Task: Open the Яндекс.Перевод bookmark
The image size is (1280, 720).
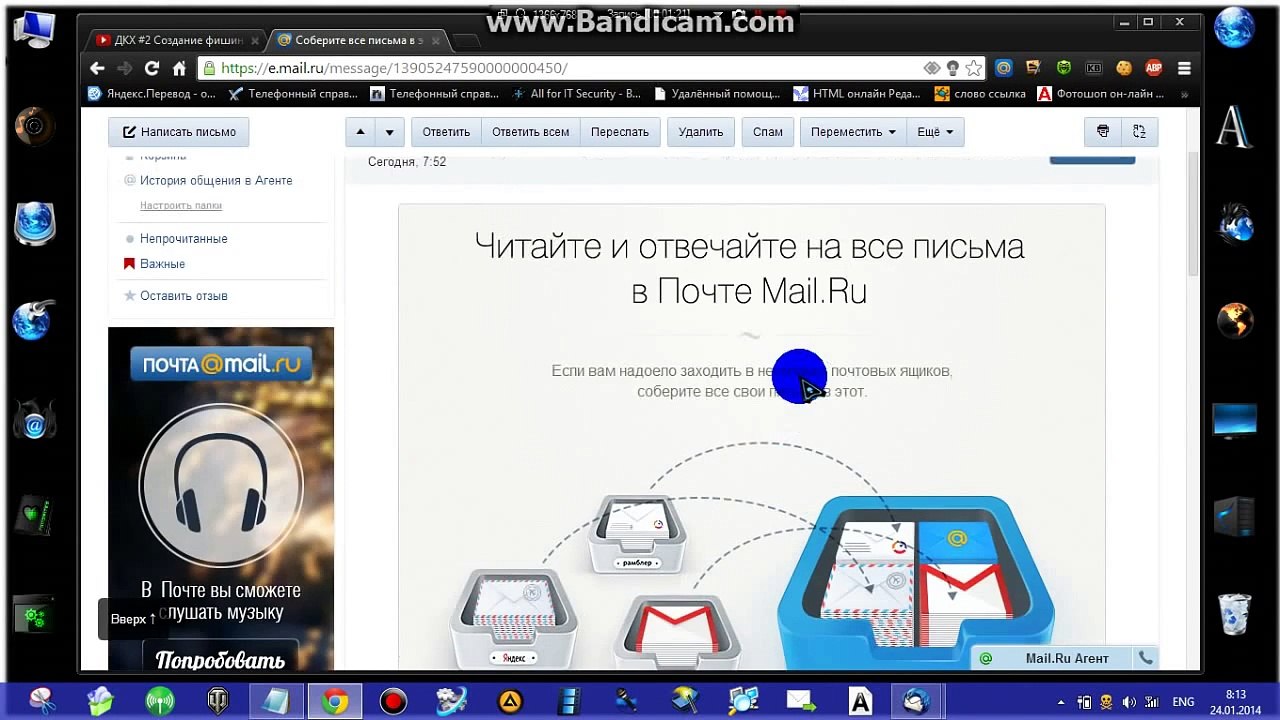Action: point(152,94)
